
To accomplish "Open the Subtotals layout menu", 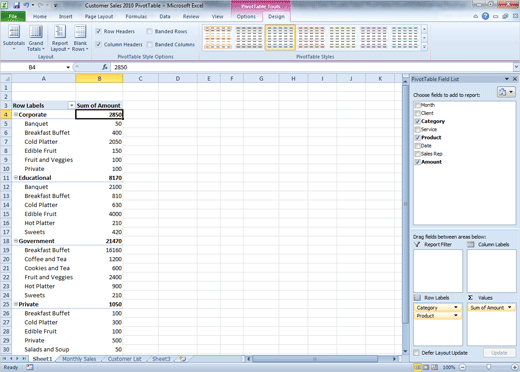I will [14, 38].
